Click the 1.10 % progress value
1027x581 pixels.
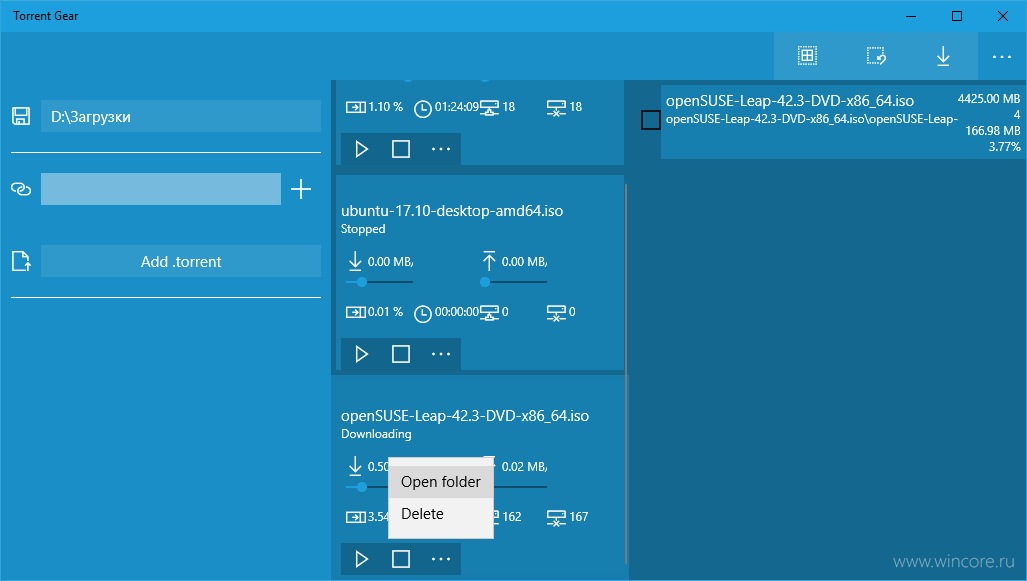[385, 107]
